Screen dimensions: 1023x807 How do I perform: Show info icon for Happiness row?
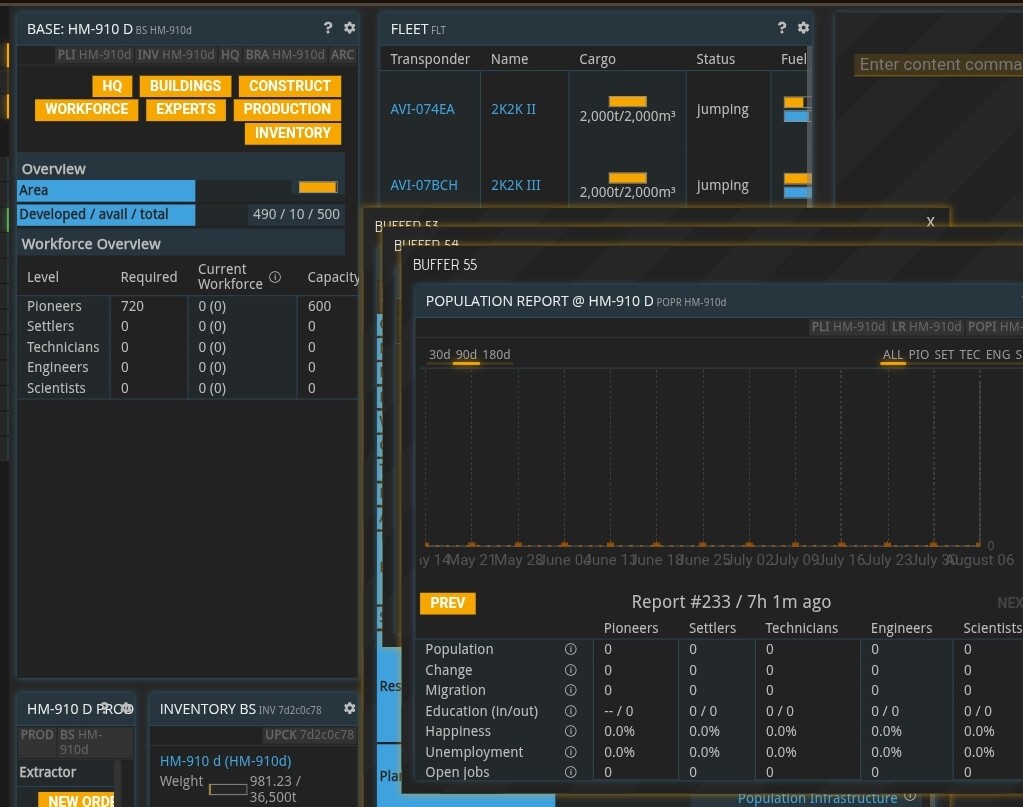coord(570,731)
